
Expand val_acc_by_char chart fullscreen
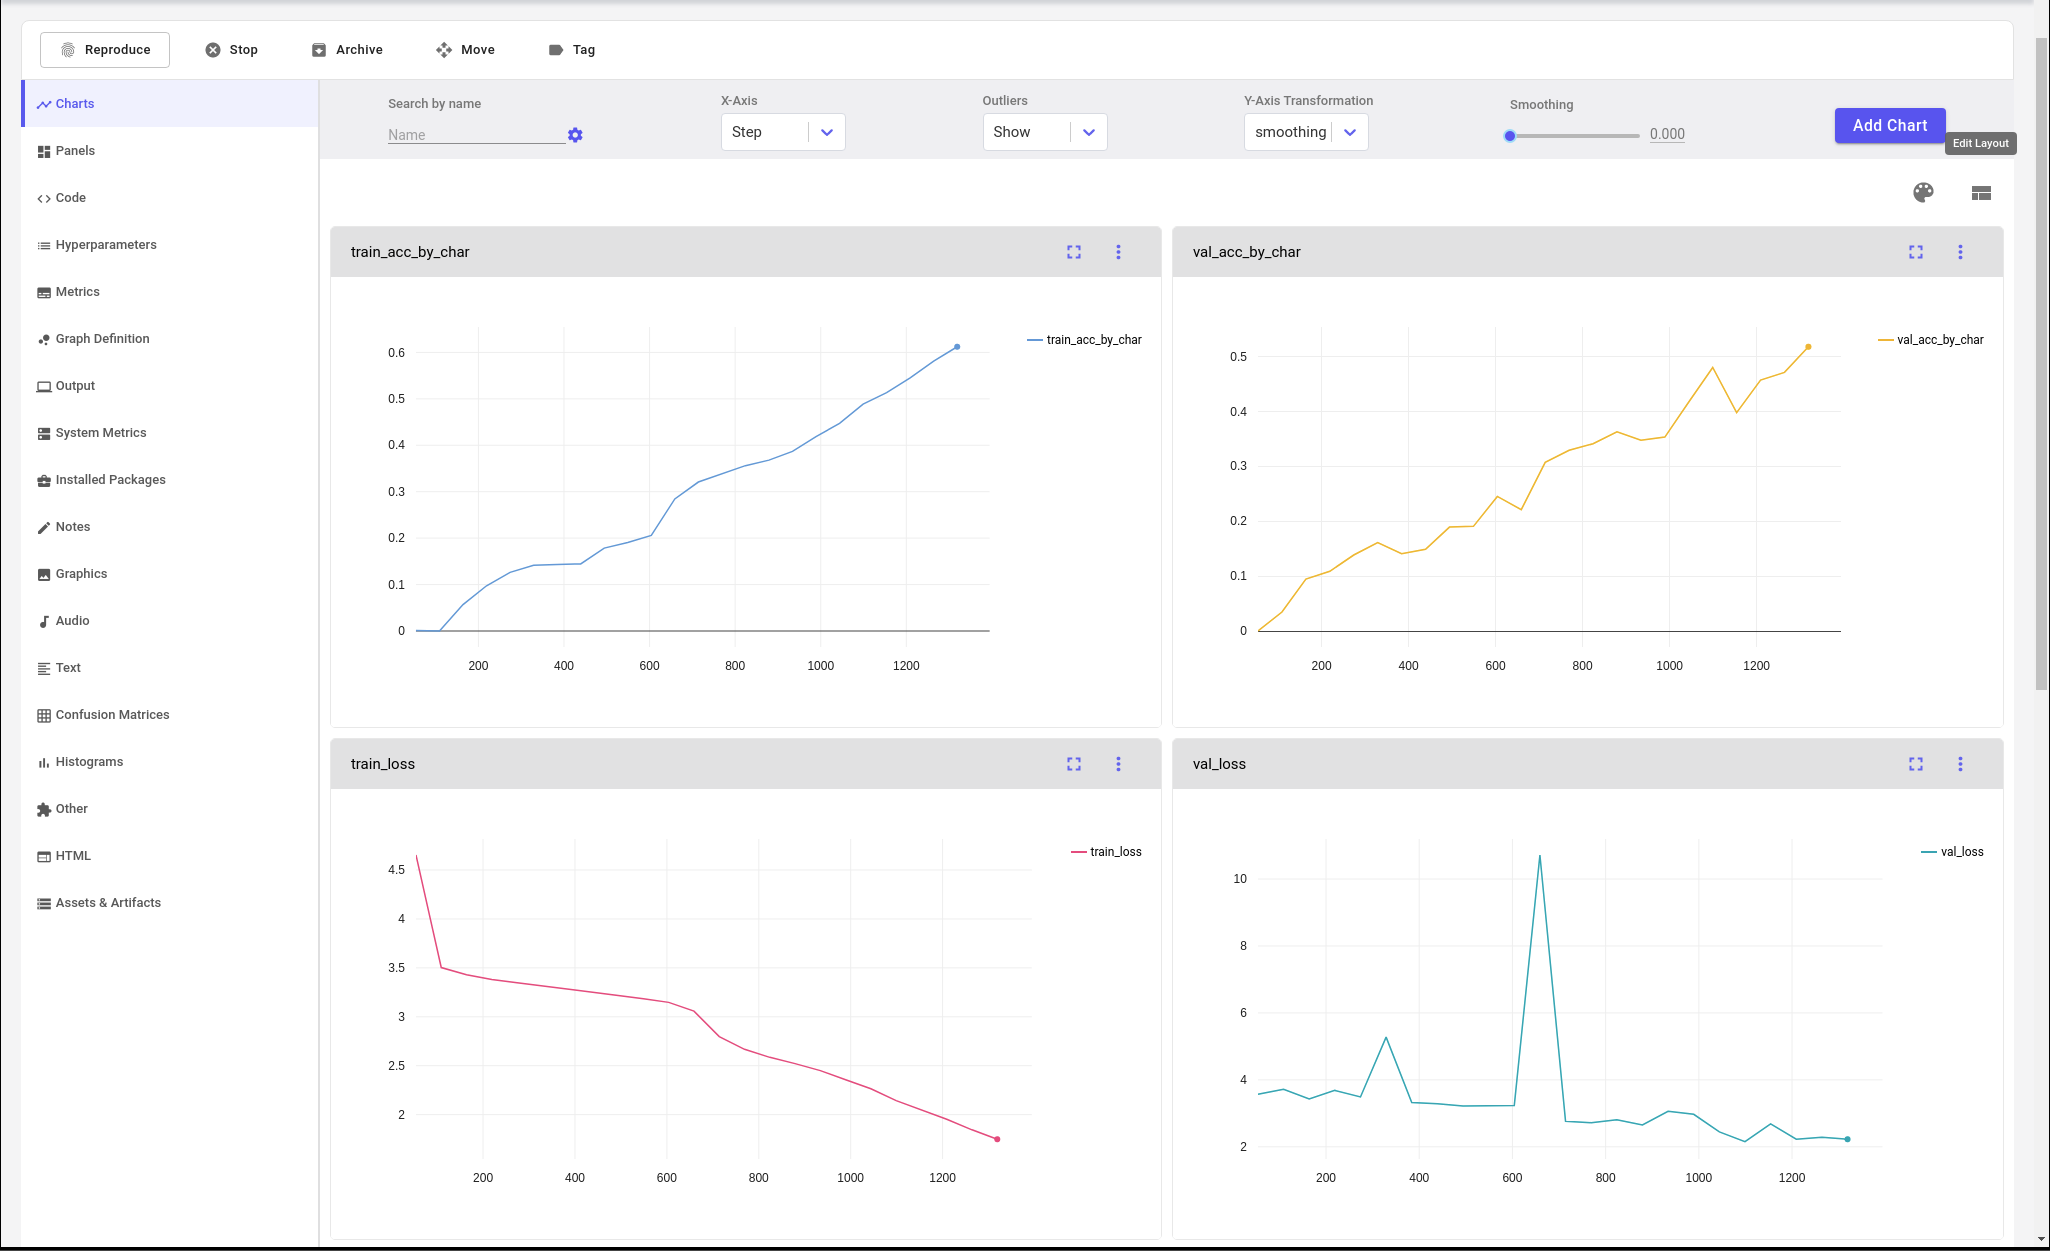point(1916,252)
